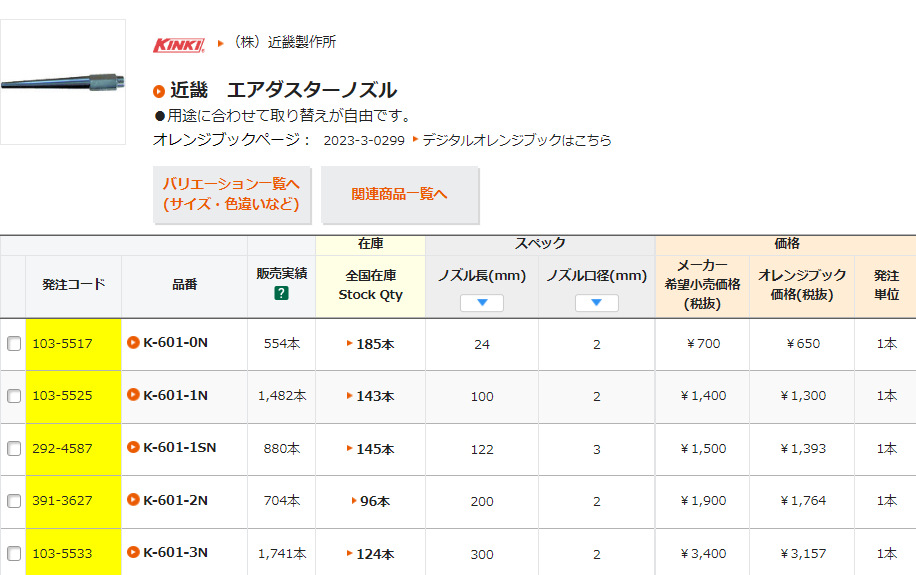
Task: Open the green help icon under 販売実績
Action: point(281,293)
